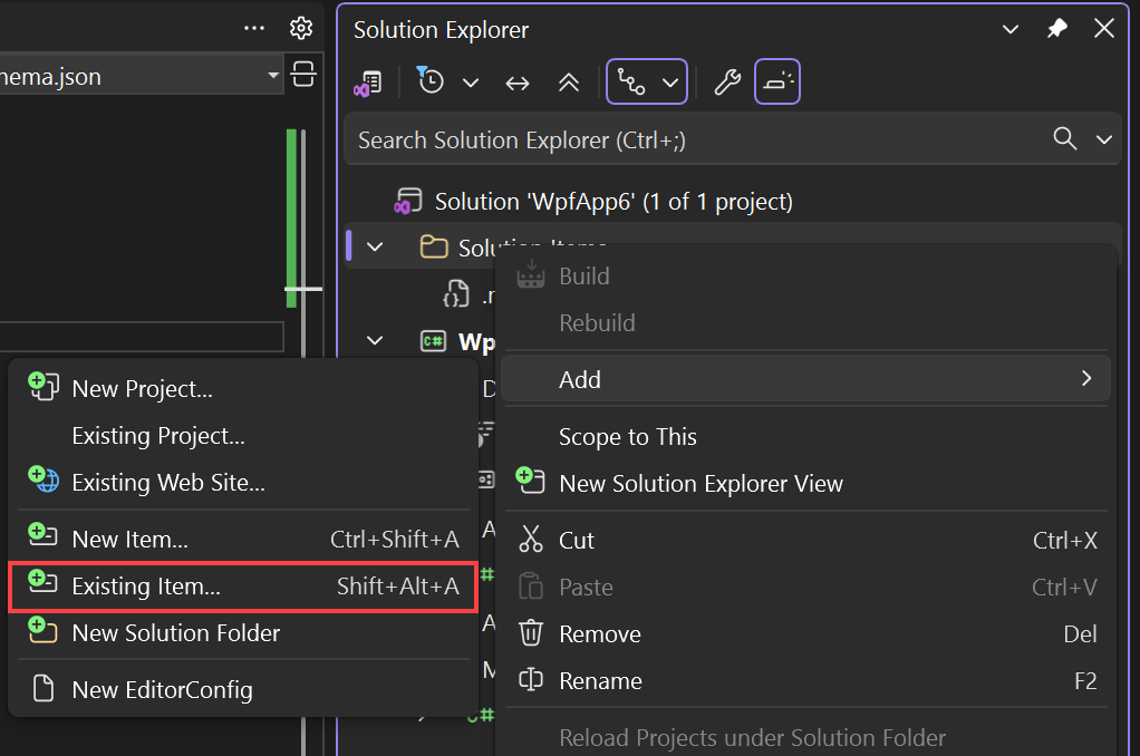
Task: Open the schema.json file dropdown arrow
Action: coord(271,74)
